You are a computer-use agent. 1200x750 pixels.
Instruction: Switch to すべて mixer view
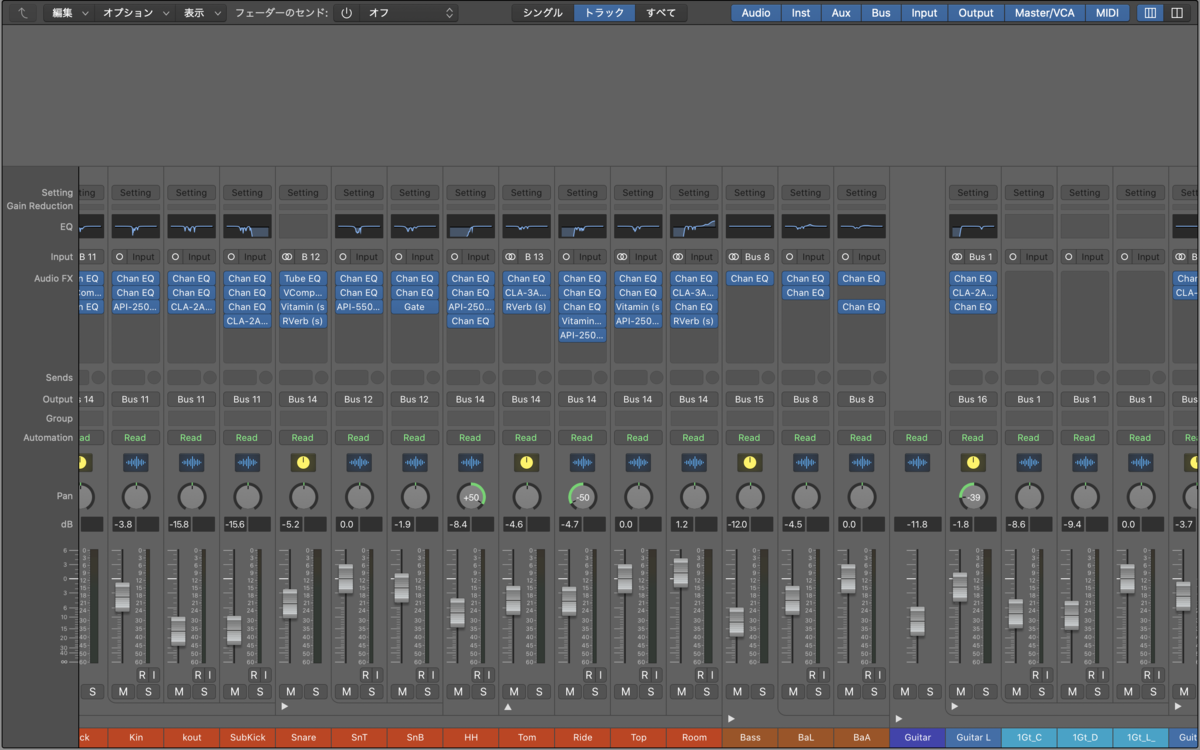point(661,13)
